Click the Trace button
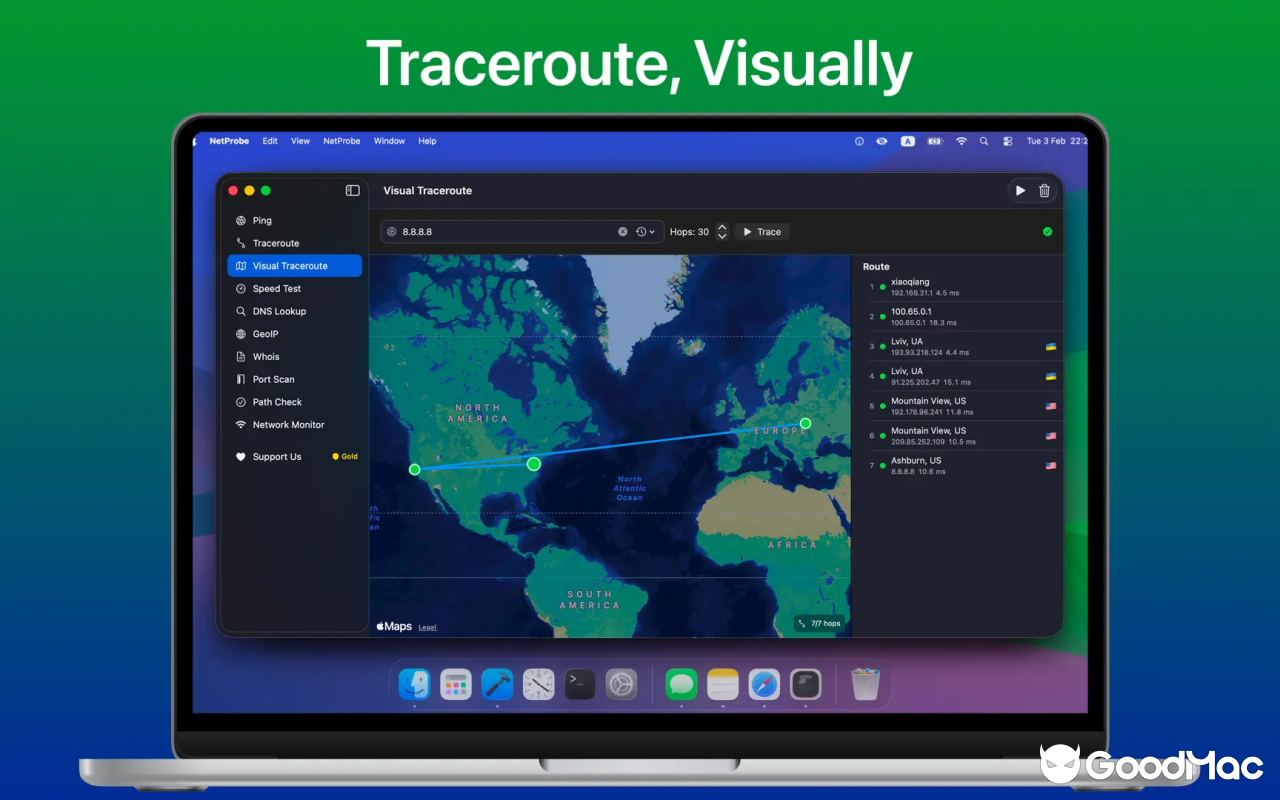This screenshot has height=800, width=1280. (x=762, y=231)
